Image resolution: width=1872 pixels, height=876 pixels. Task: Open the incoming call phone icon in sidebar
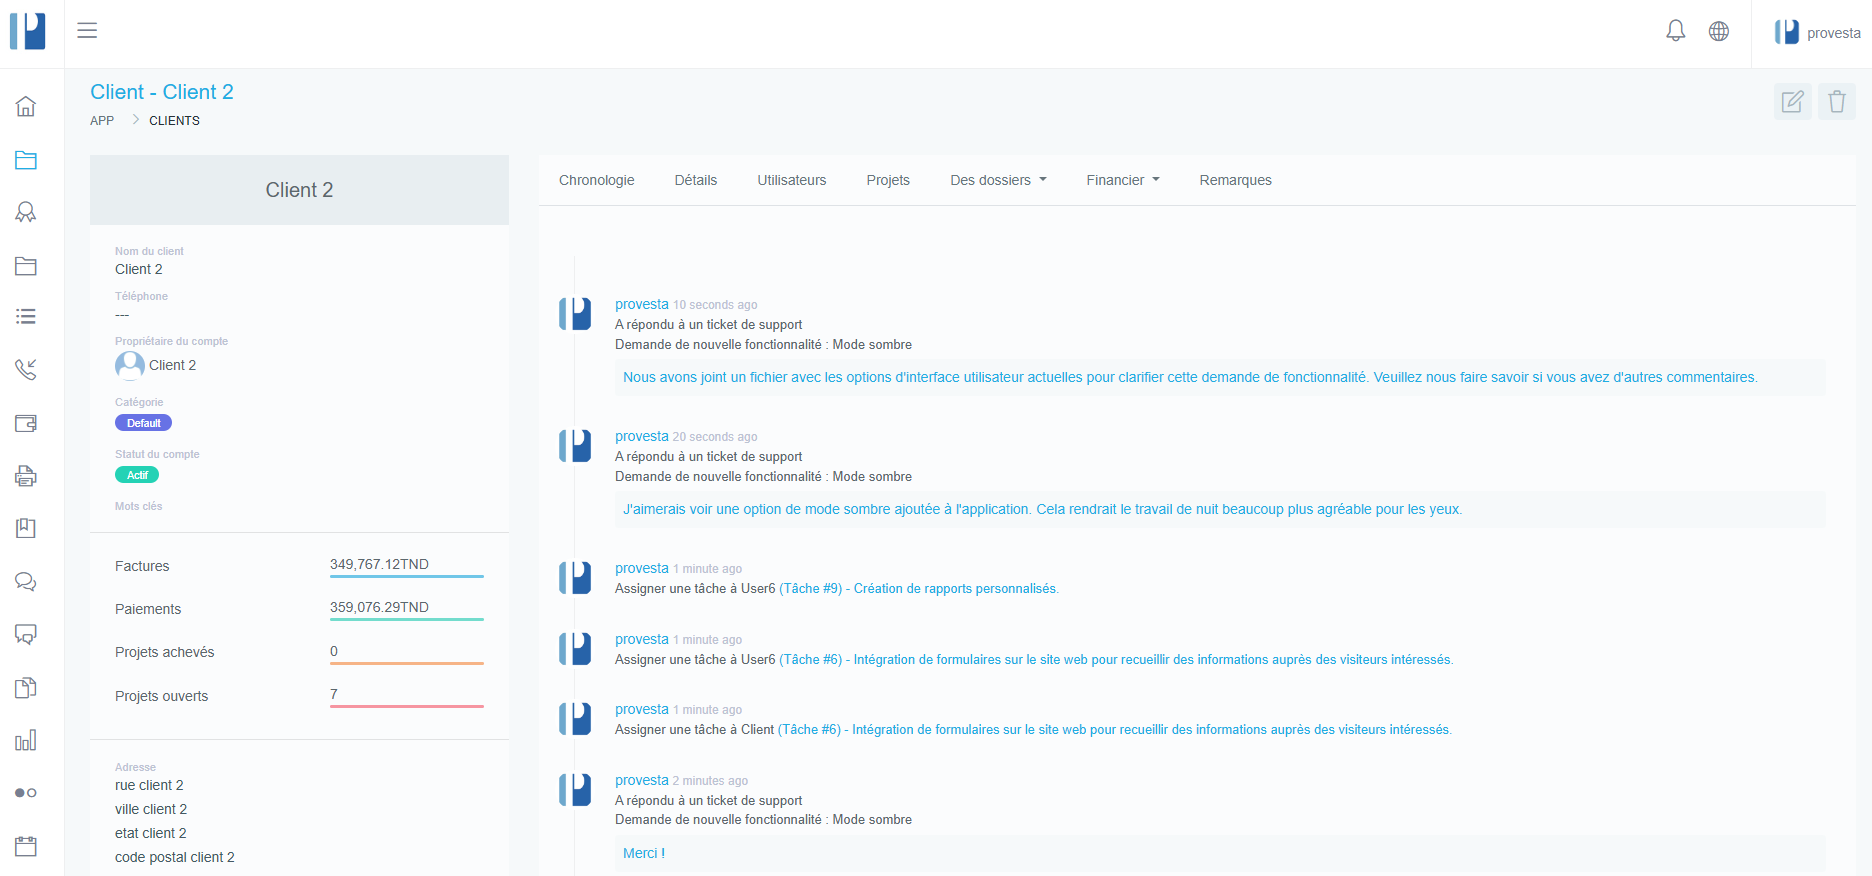tap(26, 369)
